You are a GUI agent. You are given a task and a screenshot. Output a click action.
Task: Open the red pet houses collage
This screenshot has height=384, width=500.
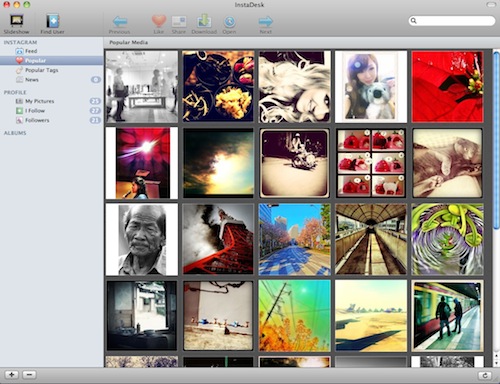tap(371, 163)
